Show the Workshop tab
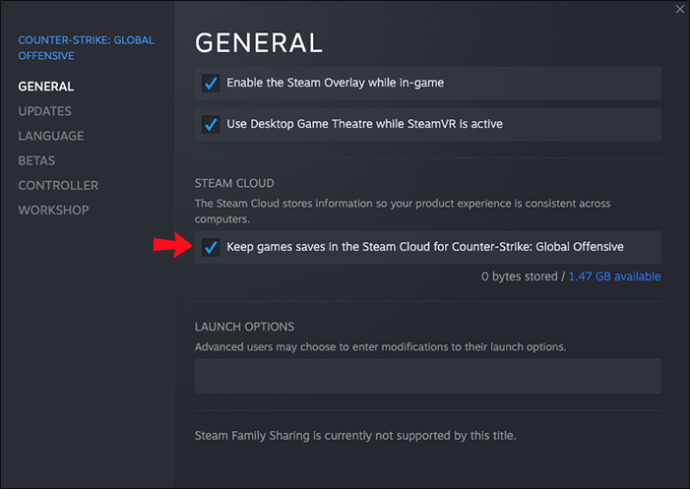Viewport: 690px width, 489px height. click(x=53, y=210)
